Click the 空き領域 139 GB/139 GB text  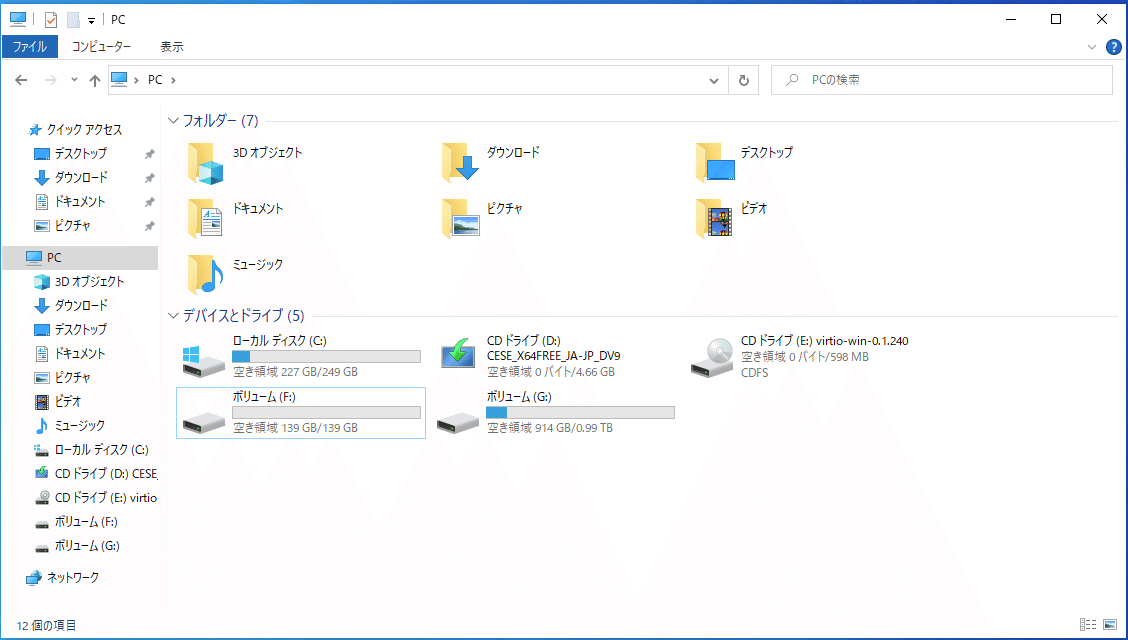coord(296,428)
